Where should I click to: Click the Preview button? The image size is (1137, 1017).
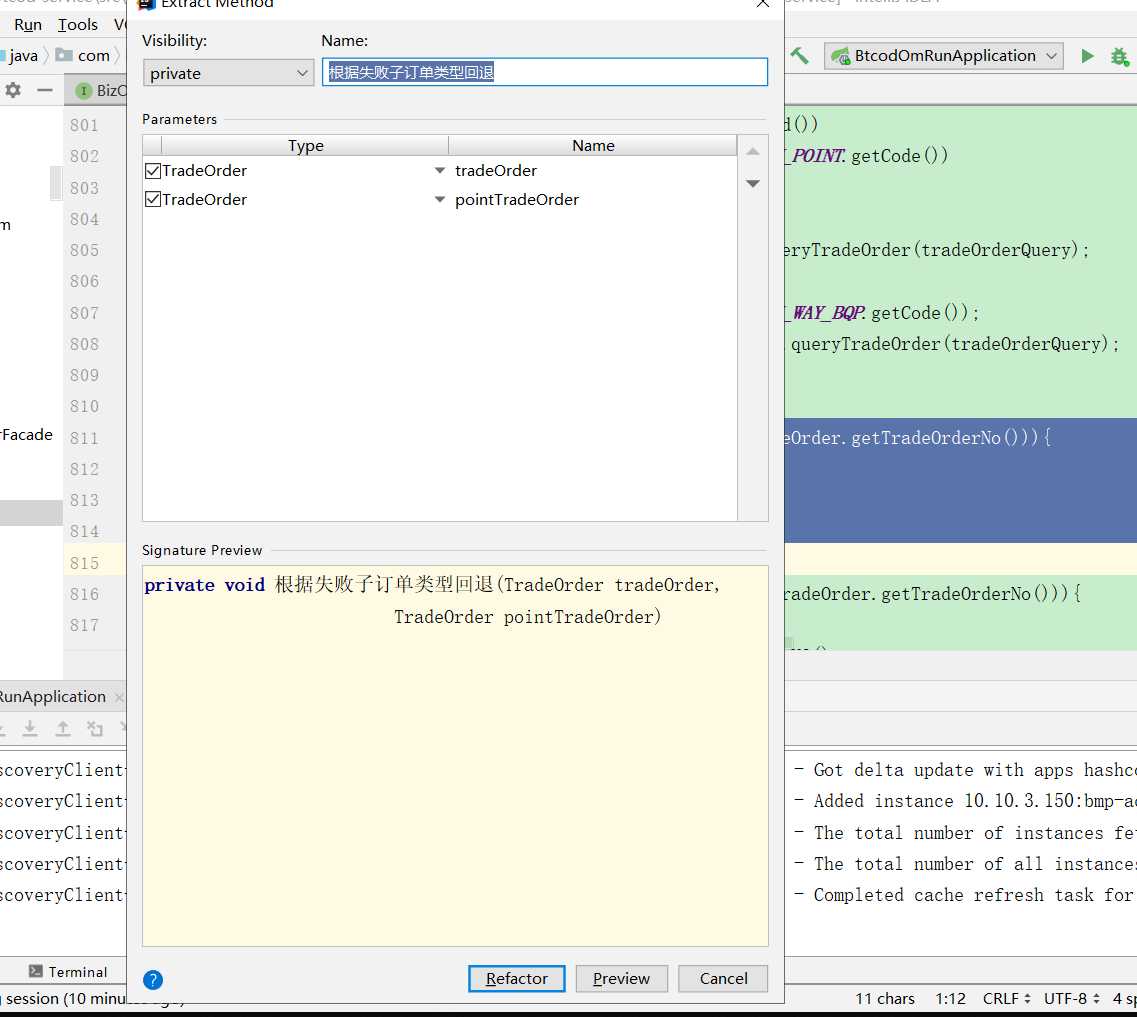tap(621, 978)
